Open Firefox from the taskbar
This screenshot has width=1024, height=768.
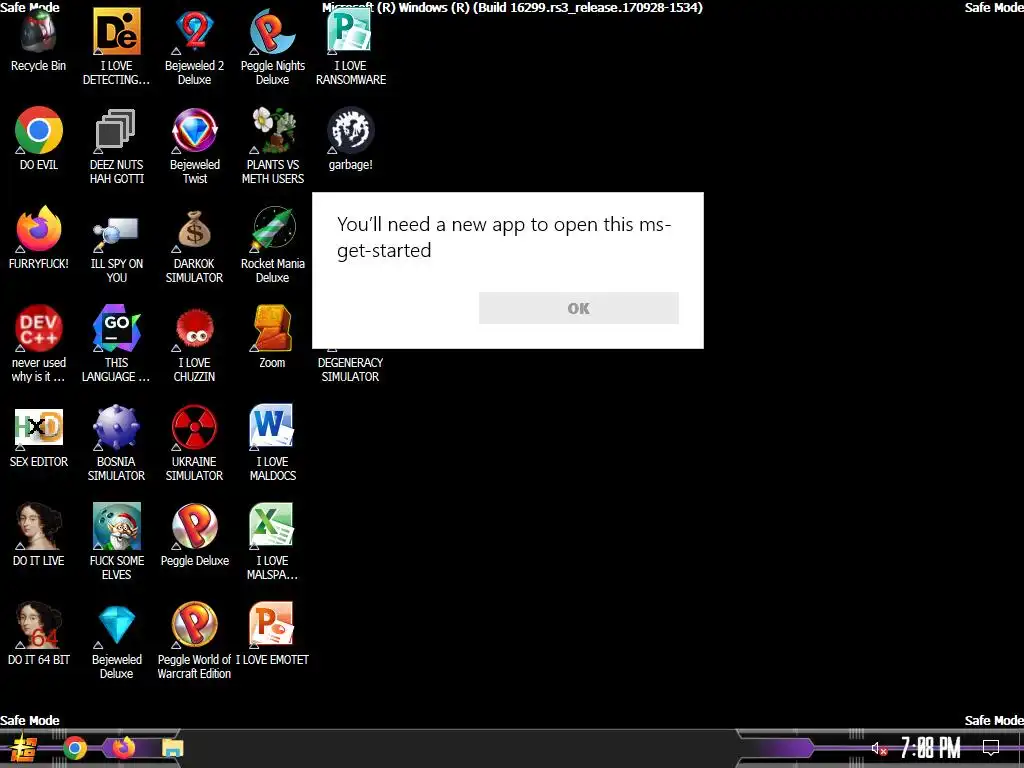[x=123, y=748]
